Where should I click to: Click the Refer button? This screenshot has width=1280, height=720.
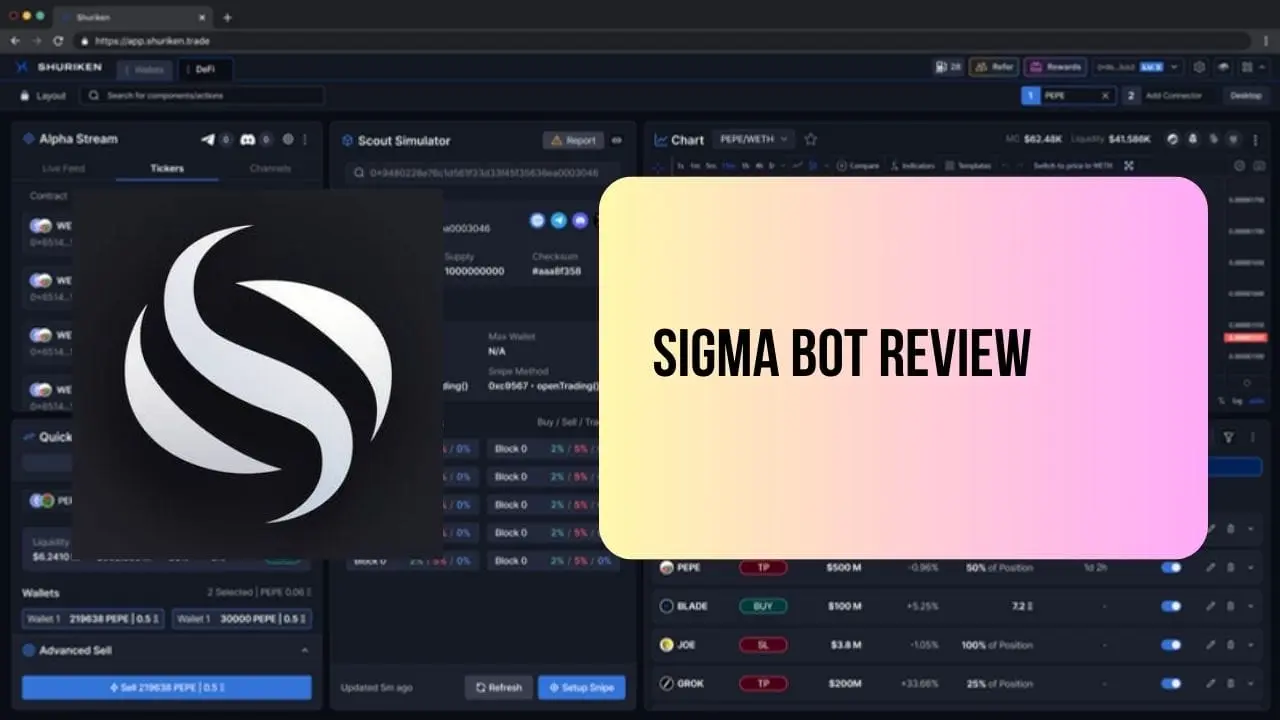pyautogui.click(x=993, y=67)
